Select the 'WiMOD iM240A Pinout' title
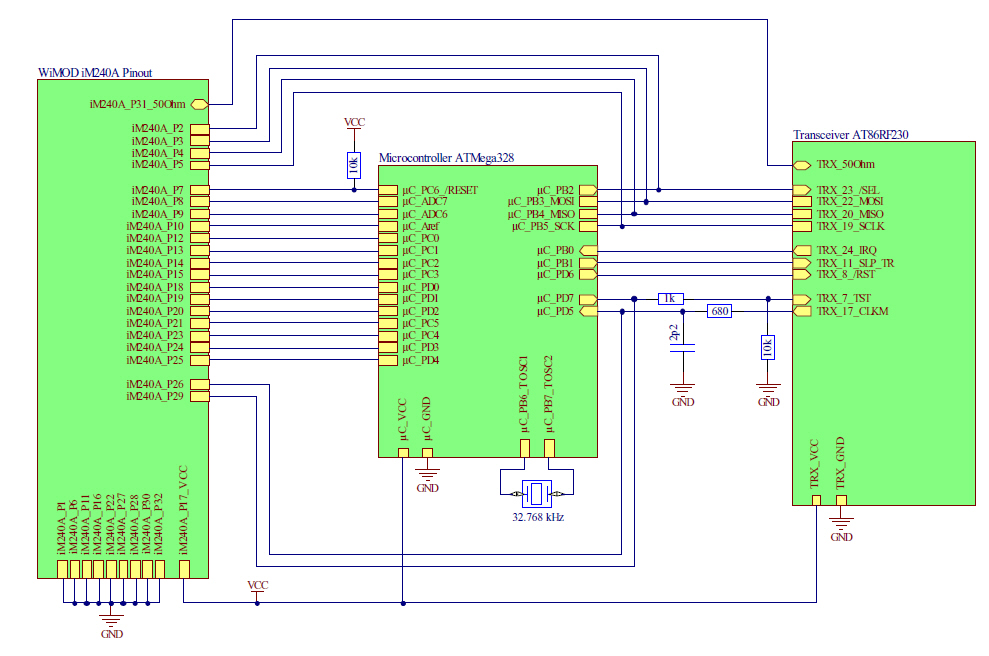The width and height of the screenshot is (989, 656). coord(95,73)
